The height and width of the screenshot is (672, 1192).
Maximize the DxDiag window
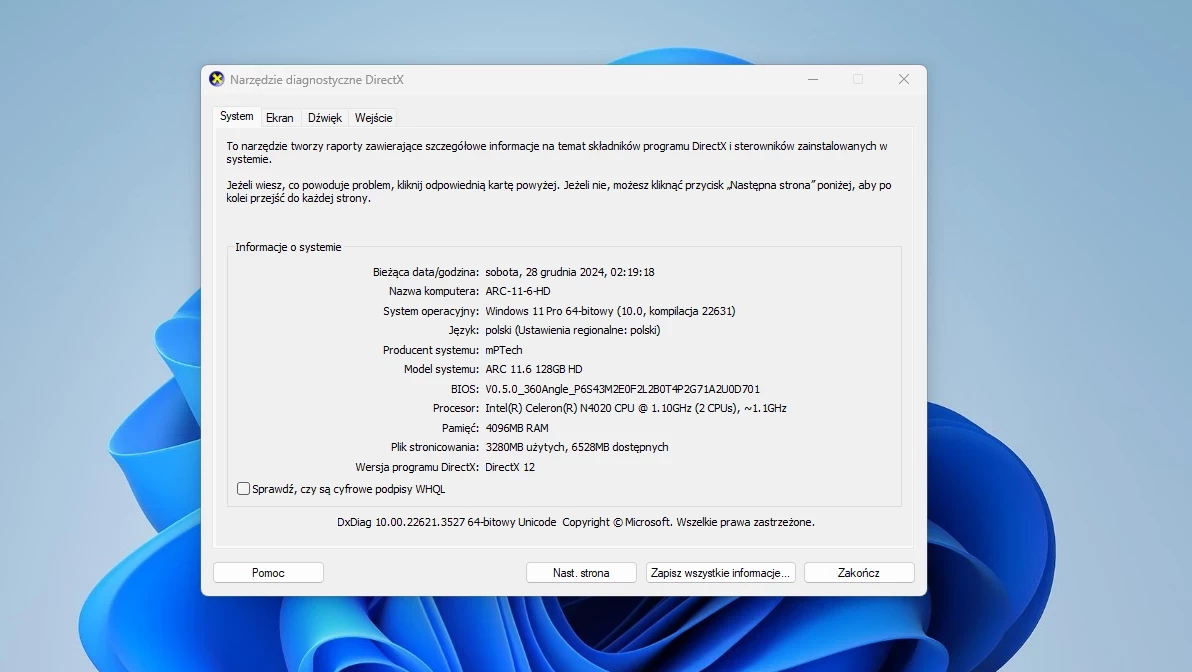point(857,79)
